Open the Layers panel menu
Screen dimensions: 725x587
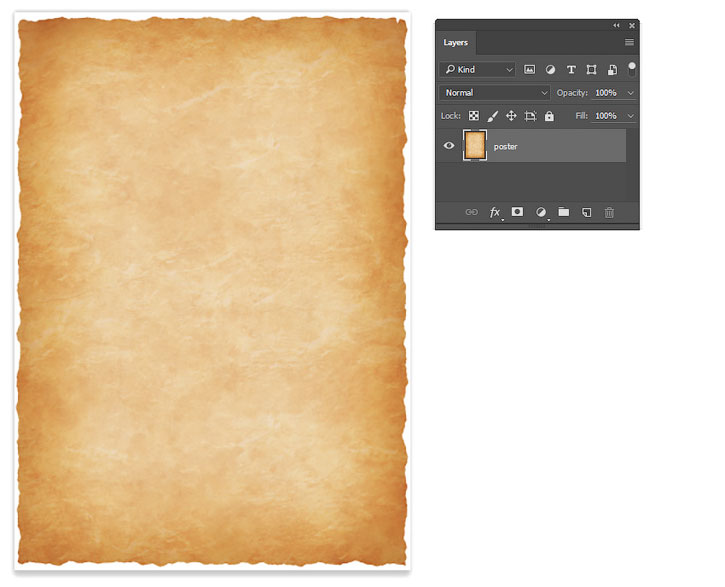coord(629,42)
